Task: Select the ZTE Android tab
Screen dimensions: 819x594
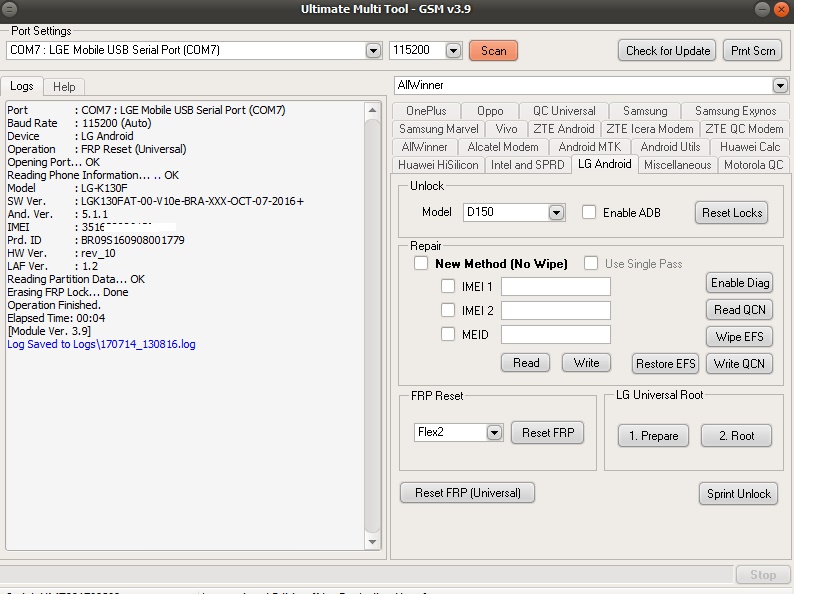Action: point(564,129)
